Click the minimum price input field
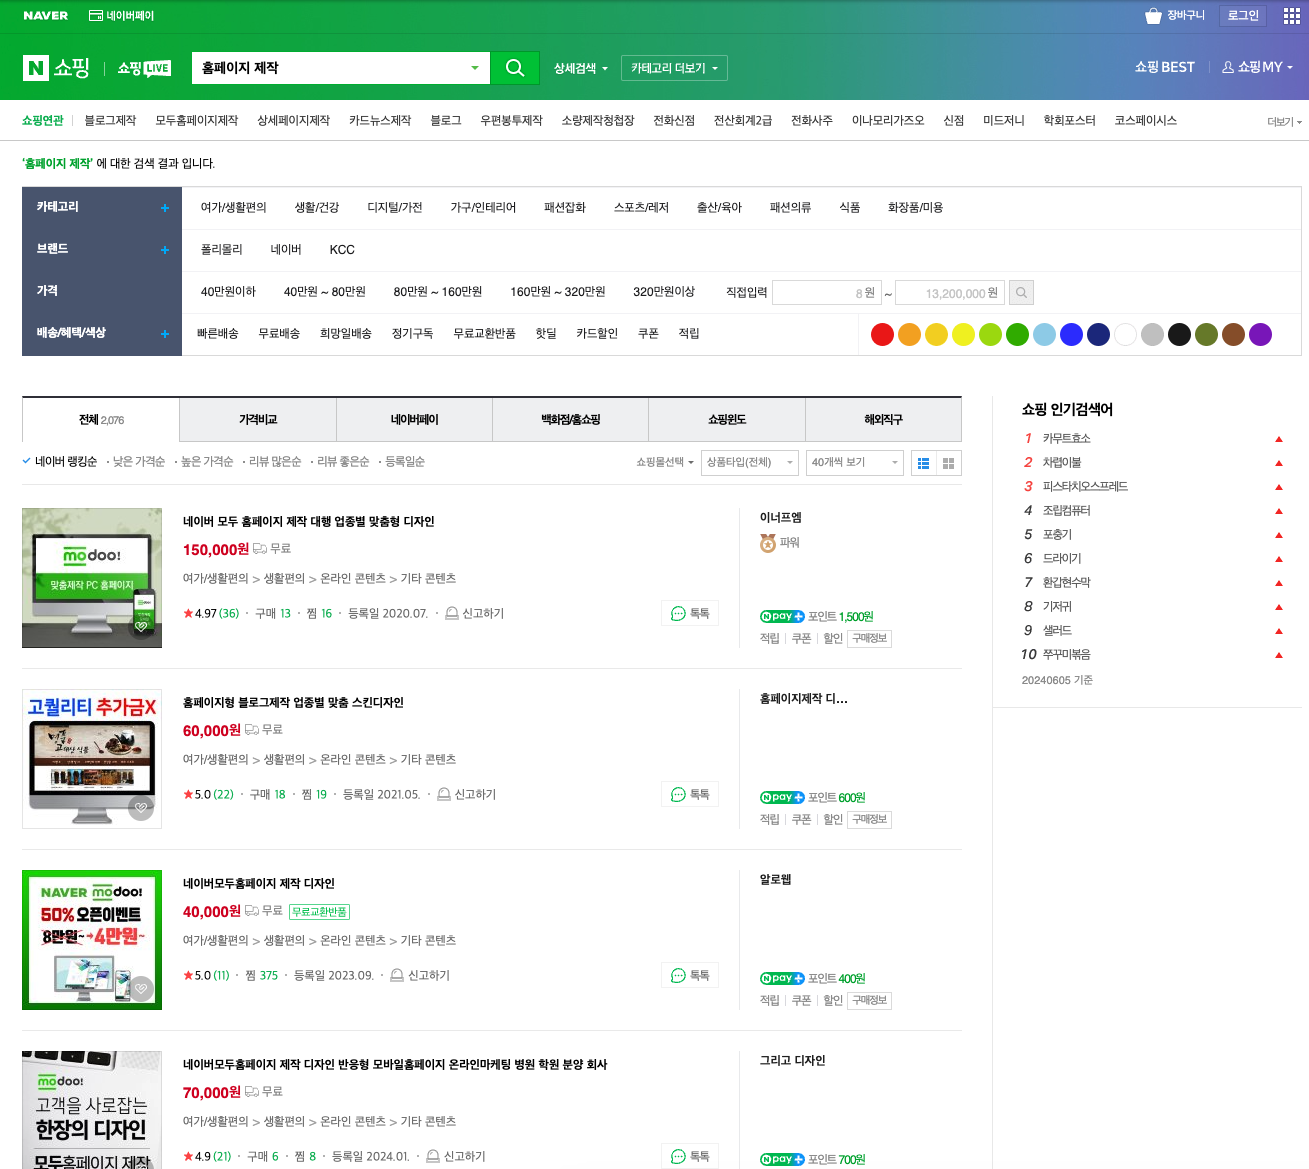The height and width of the screenshot is (1169, 1309). click(826, 293)
